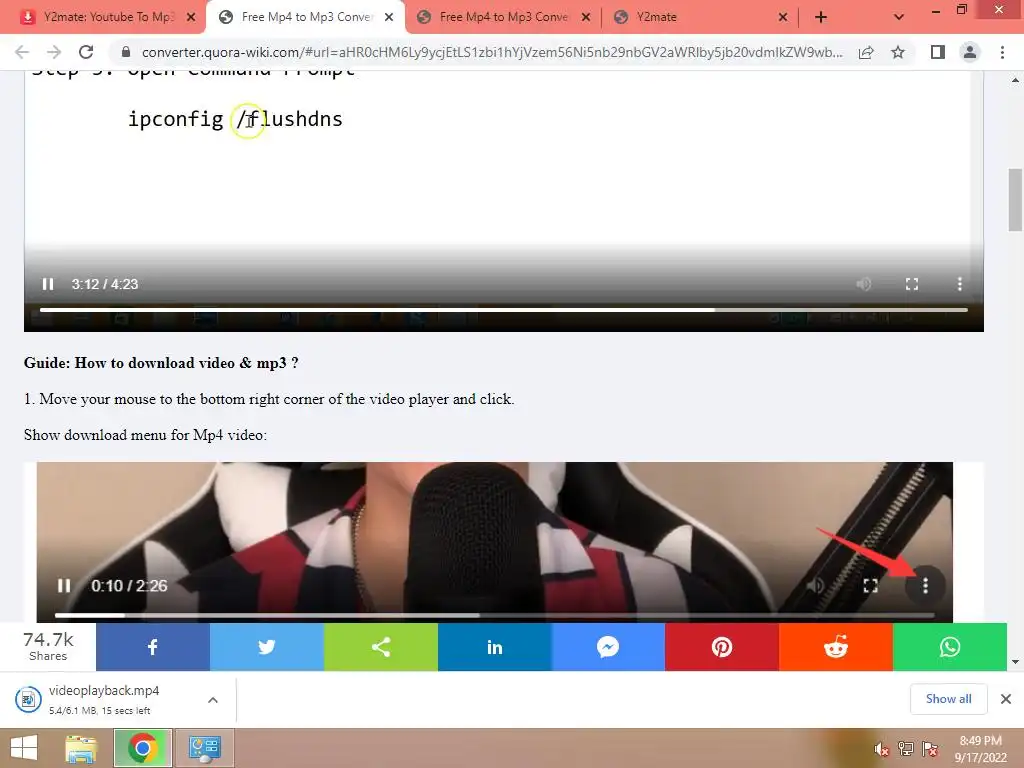
Task: Go forward to the next page
Action: pos(54,52)
